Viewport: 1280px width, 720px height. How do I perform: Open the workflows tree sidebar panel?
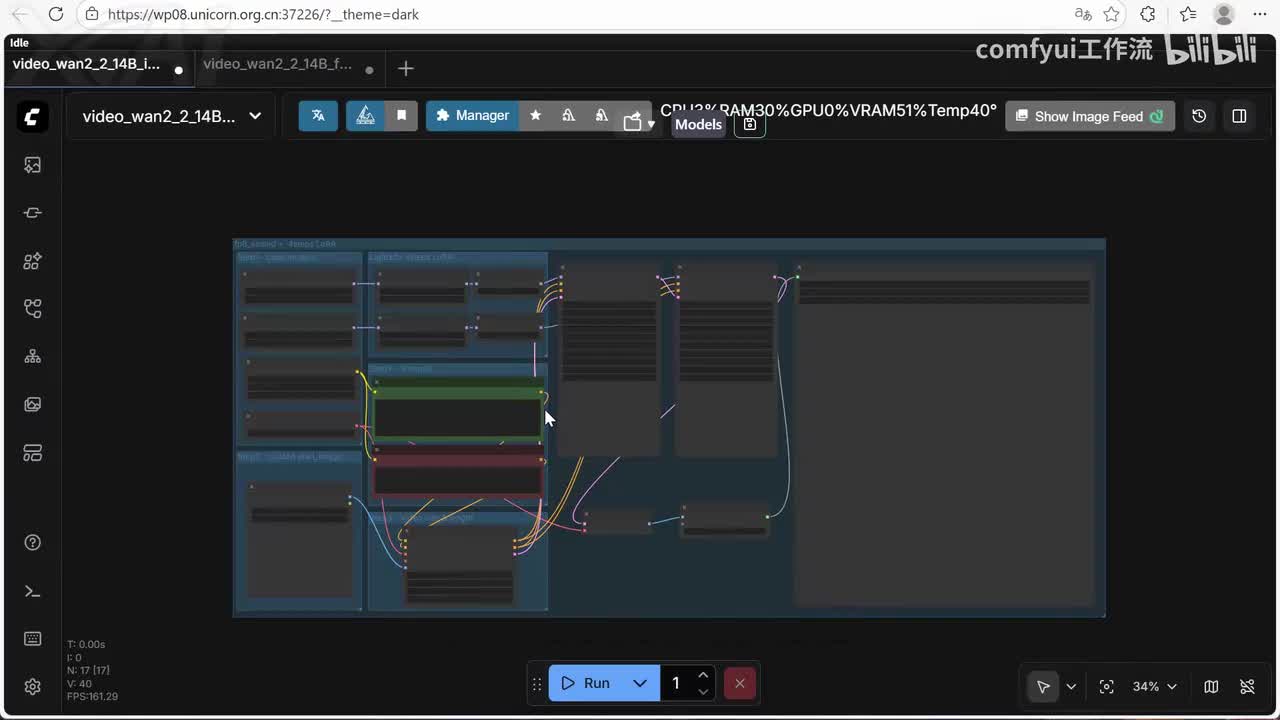coord(32,357)
